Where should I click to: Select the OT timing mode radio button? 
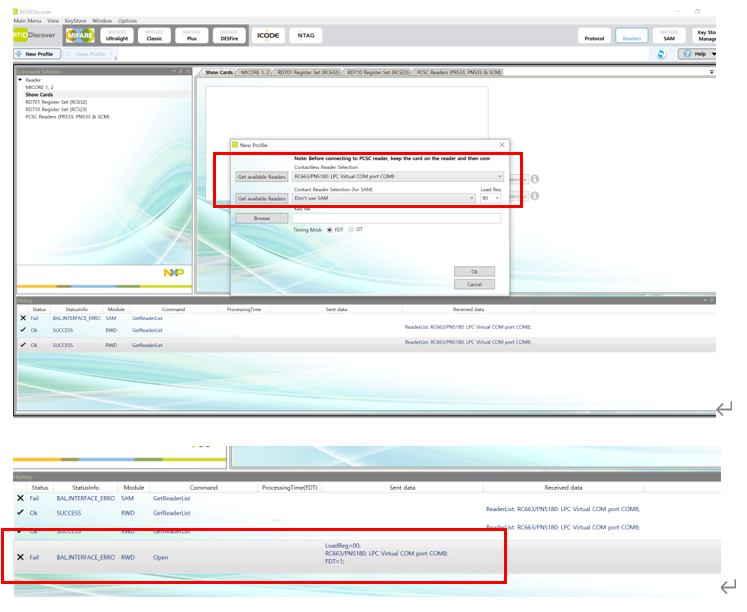[351, 230]
